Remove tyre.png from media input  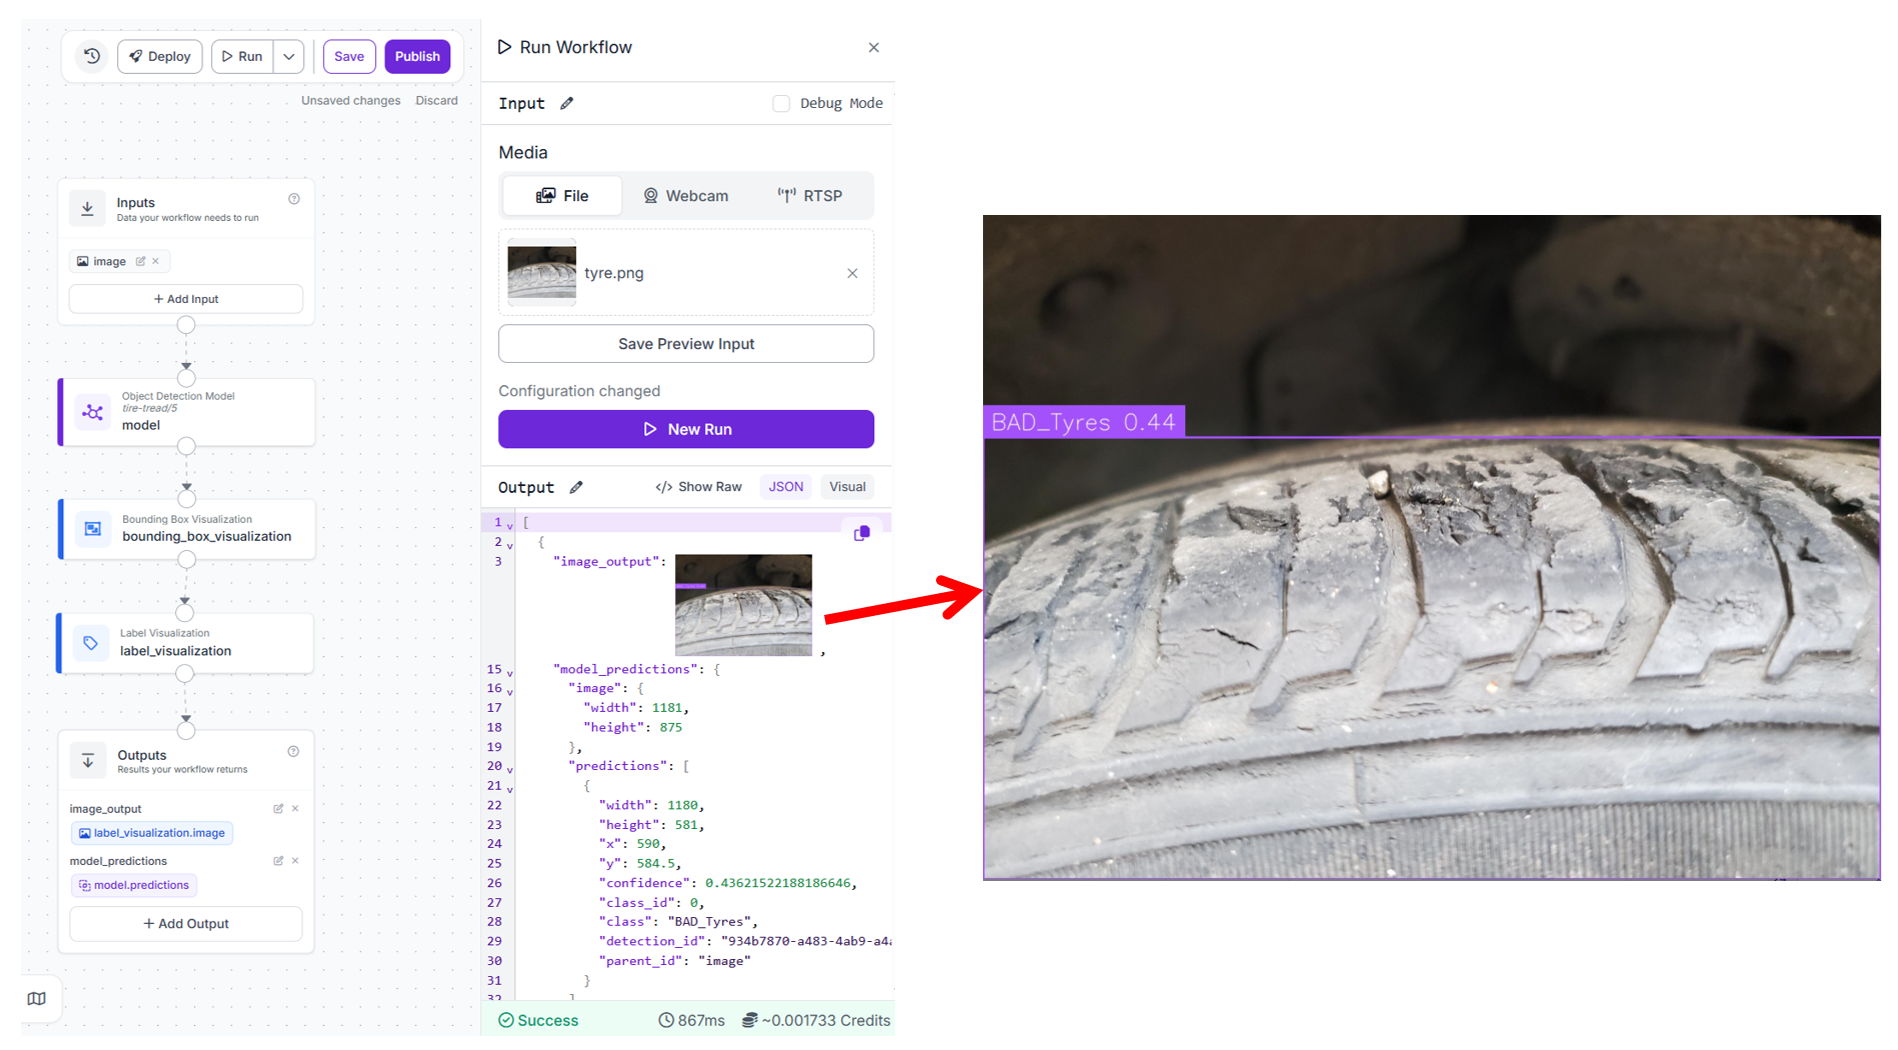[852, 273]
